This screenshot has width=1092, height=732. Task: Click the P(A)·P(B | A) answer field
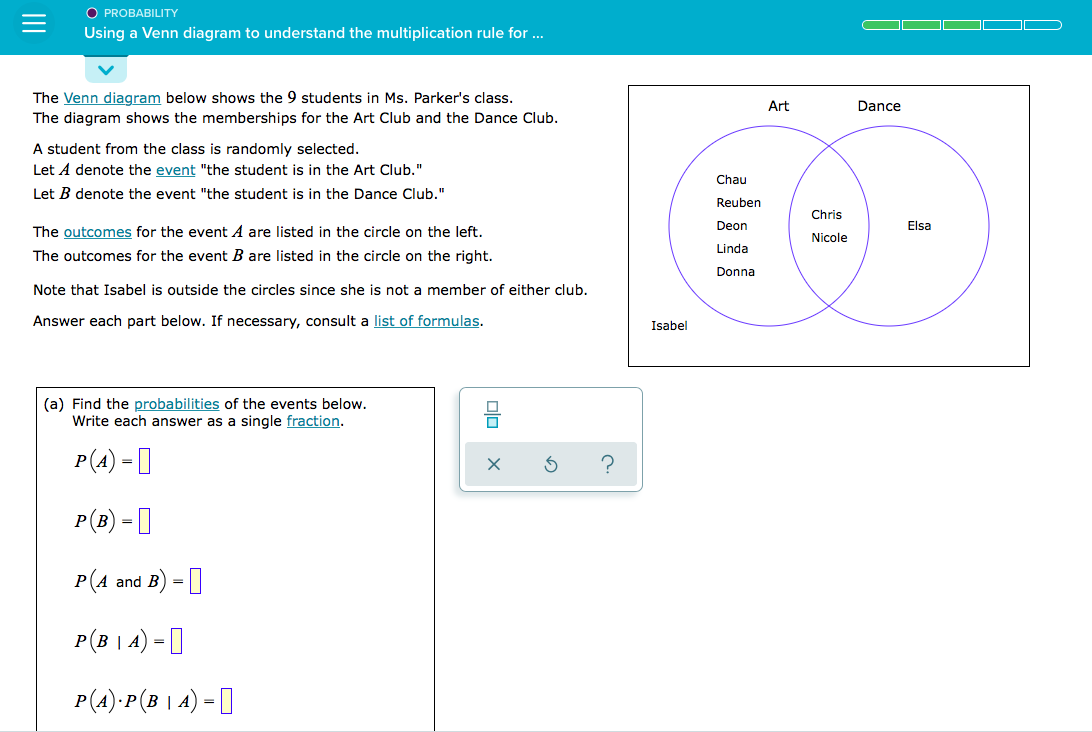pyautogui.click(x=227, y=701)
